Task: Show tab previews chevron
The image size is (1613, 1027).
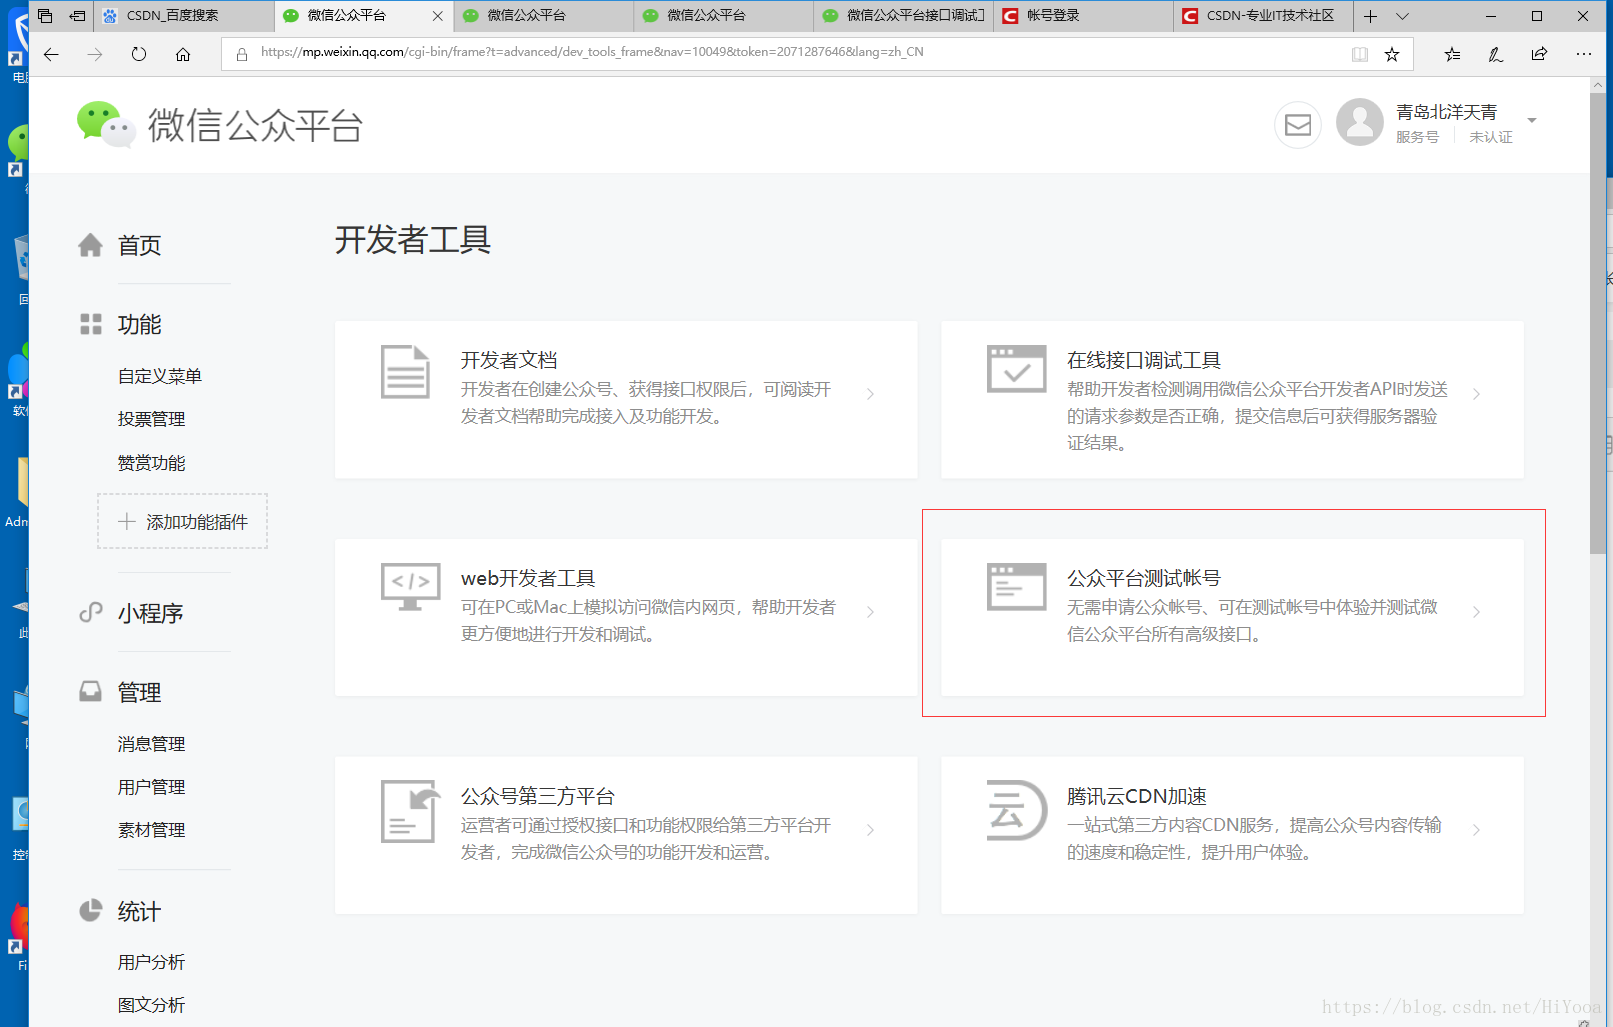Action: coord(1402,16)
